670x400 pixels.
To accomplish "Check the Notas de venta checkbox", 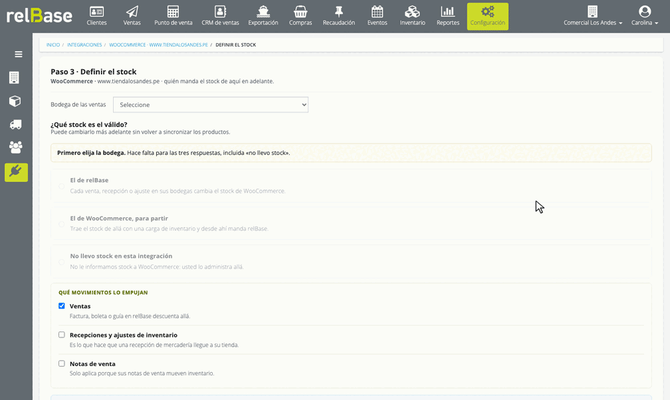I will point(62,364).
